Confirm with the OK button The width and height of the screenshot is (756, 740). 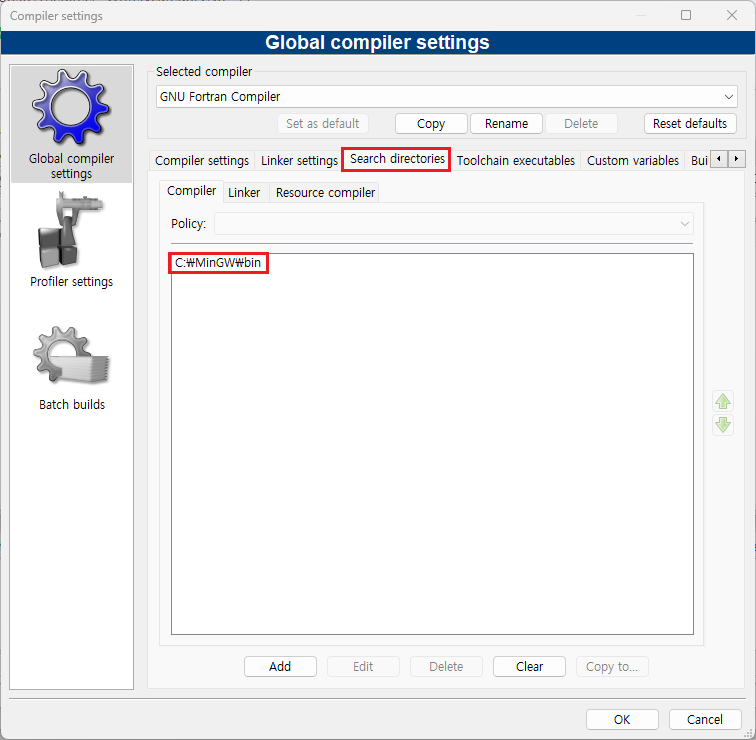point(622,719)
